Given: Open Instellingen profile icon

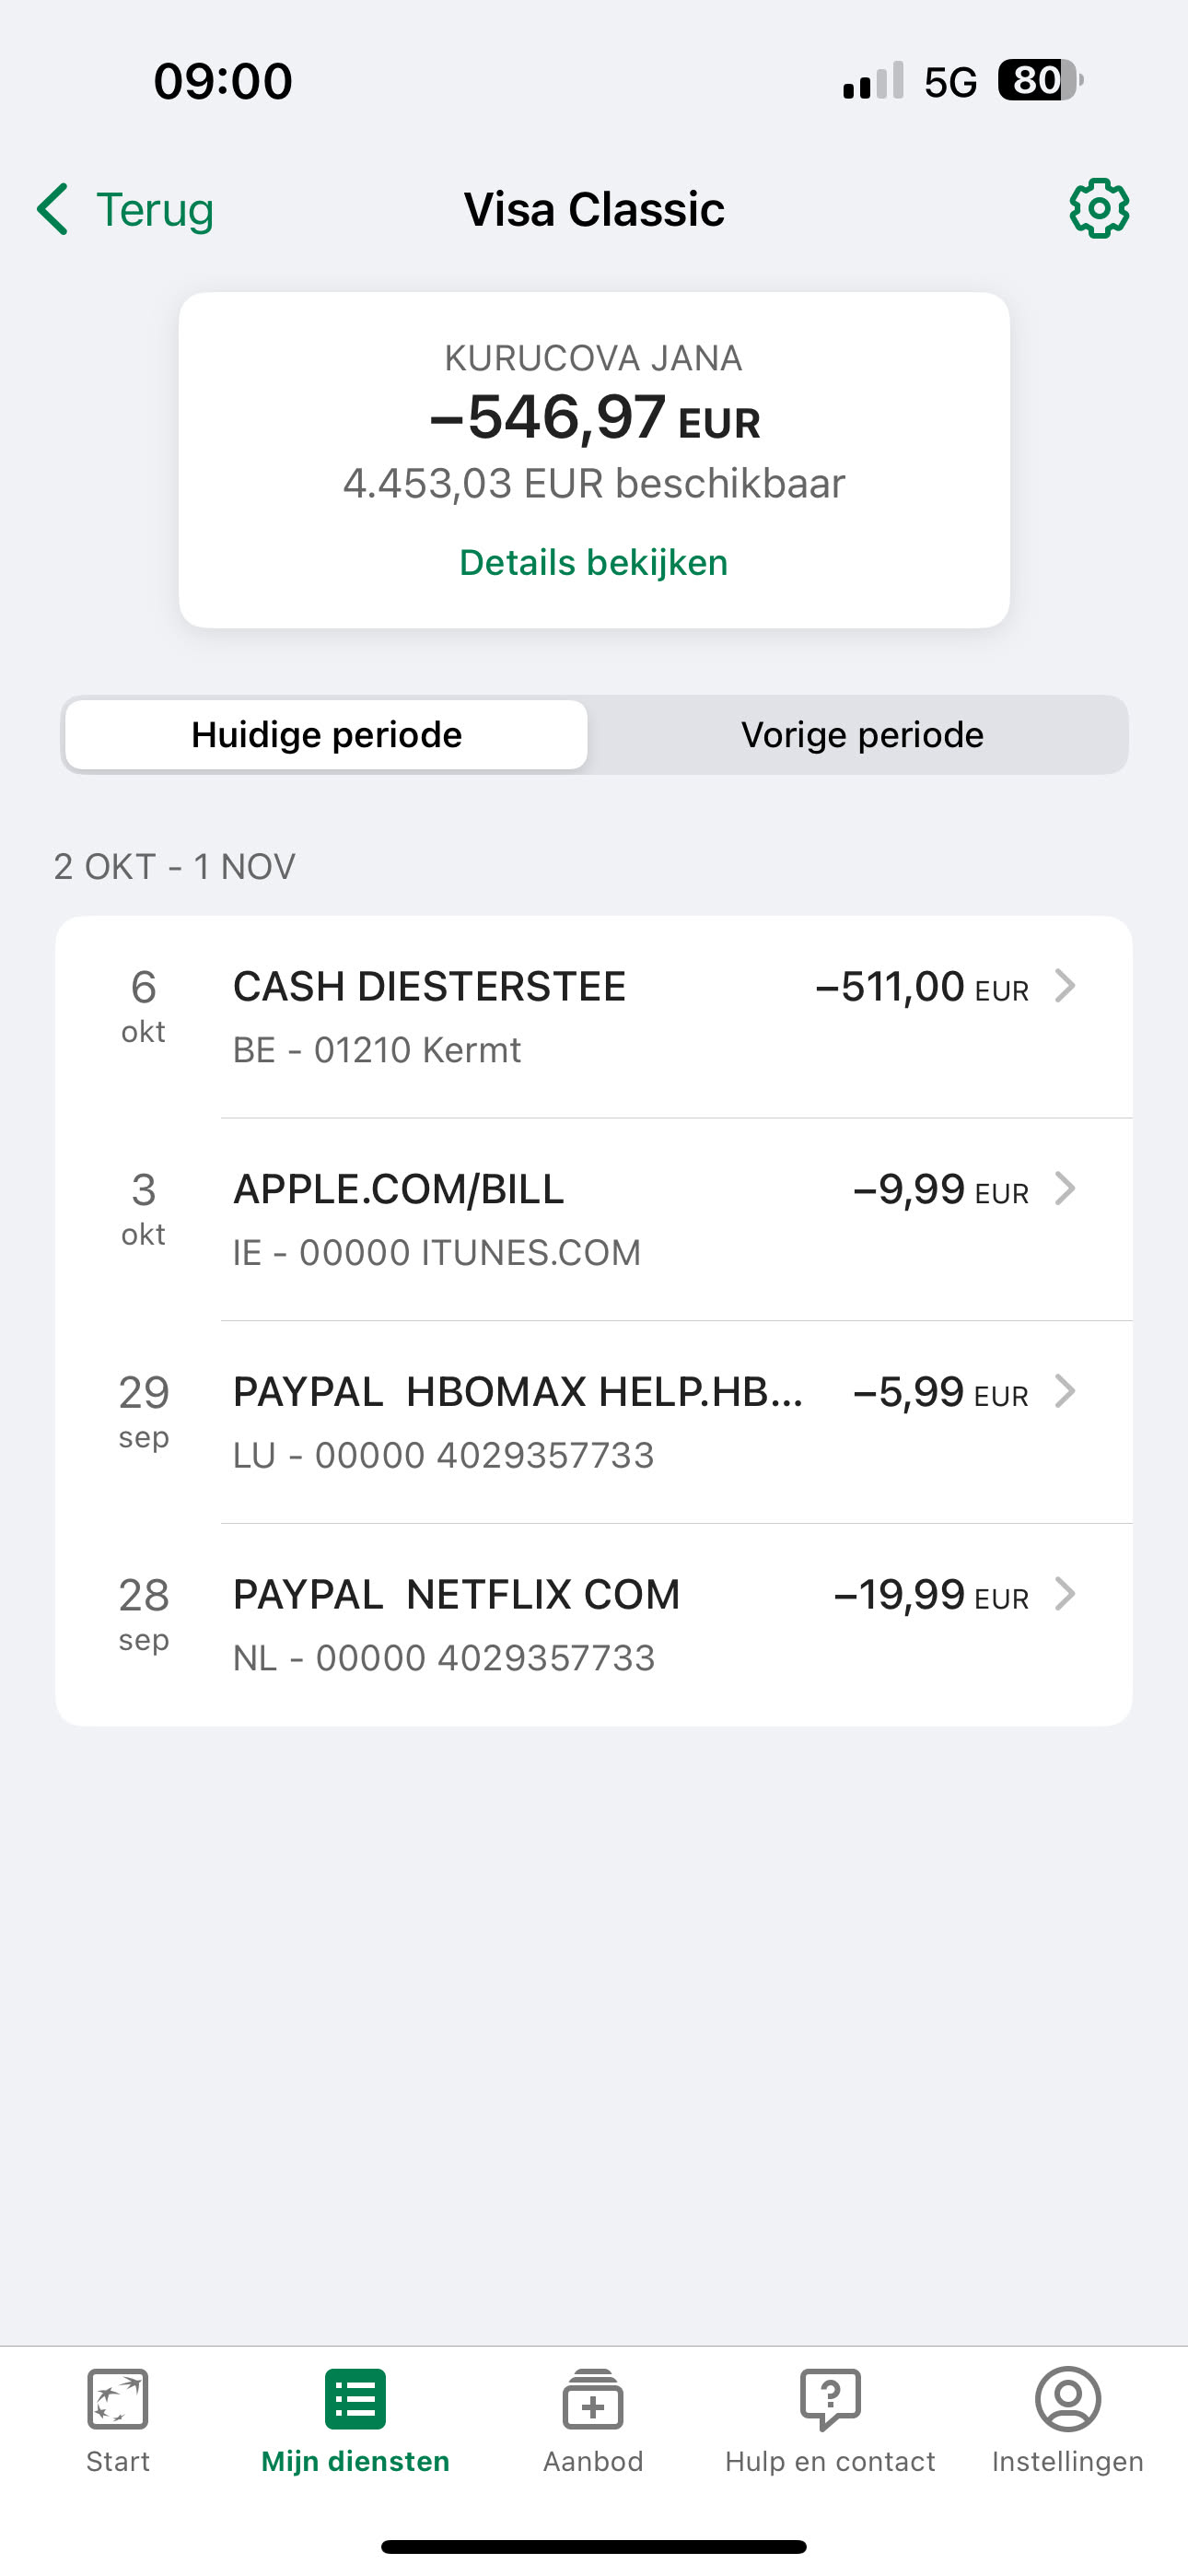Looking at the screenshot, I should (1068, 2399).
